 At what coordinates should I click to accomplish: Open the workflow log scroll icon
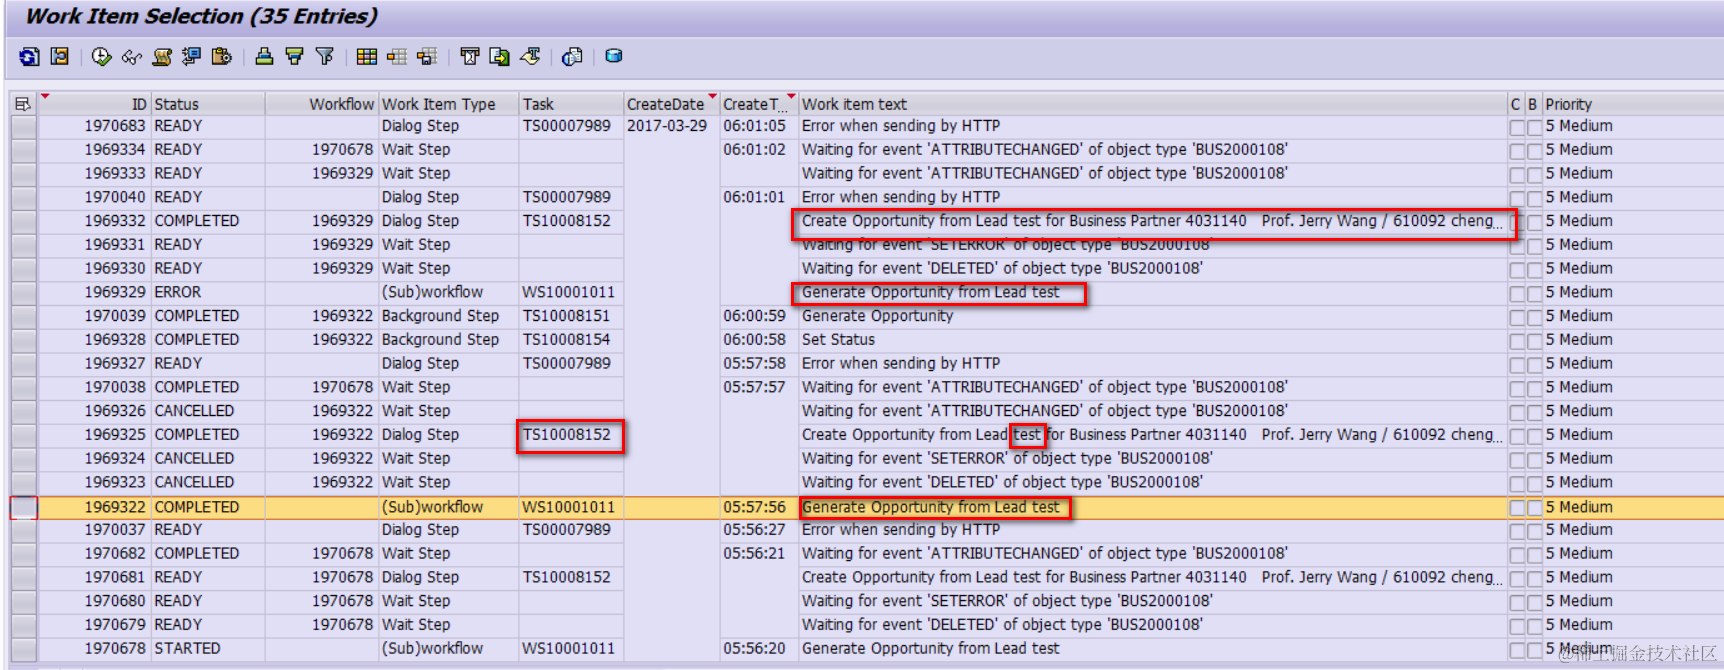click(x=161, y=57)
